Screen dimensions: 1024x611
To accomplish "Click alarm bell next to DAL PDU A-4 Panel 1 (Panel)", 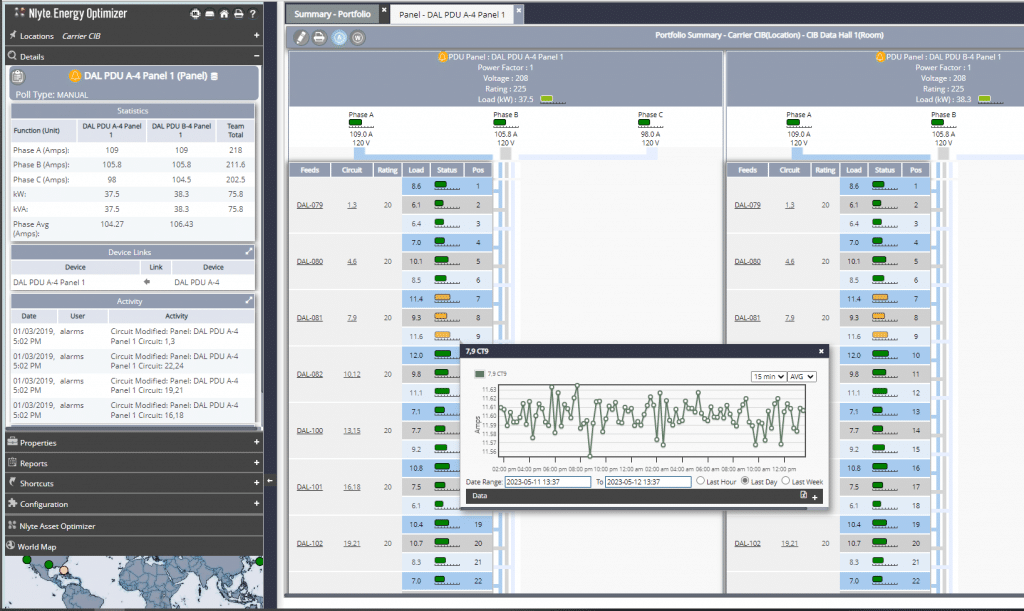I will tap(75, 76).
